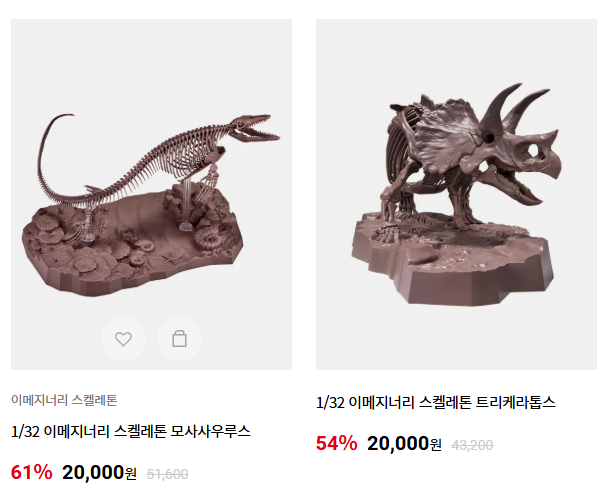
Task: Open the Triceratops skeleton product image
Action: [x=456, y=194]
